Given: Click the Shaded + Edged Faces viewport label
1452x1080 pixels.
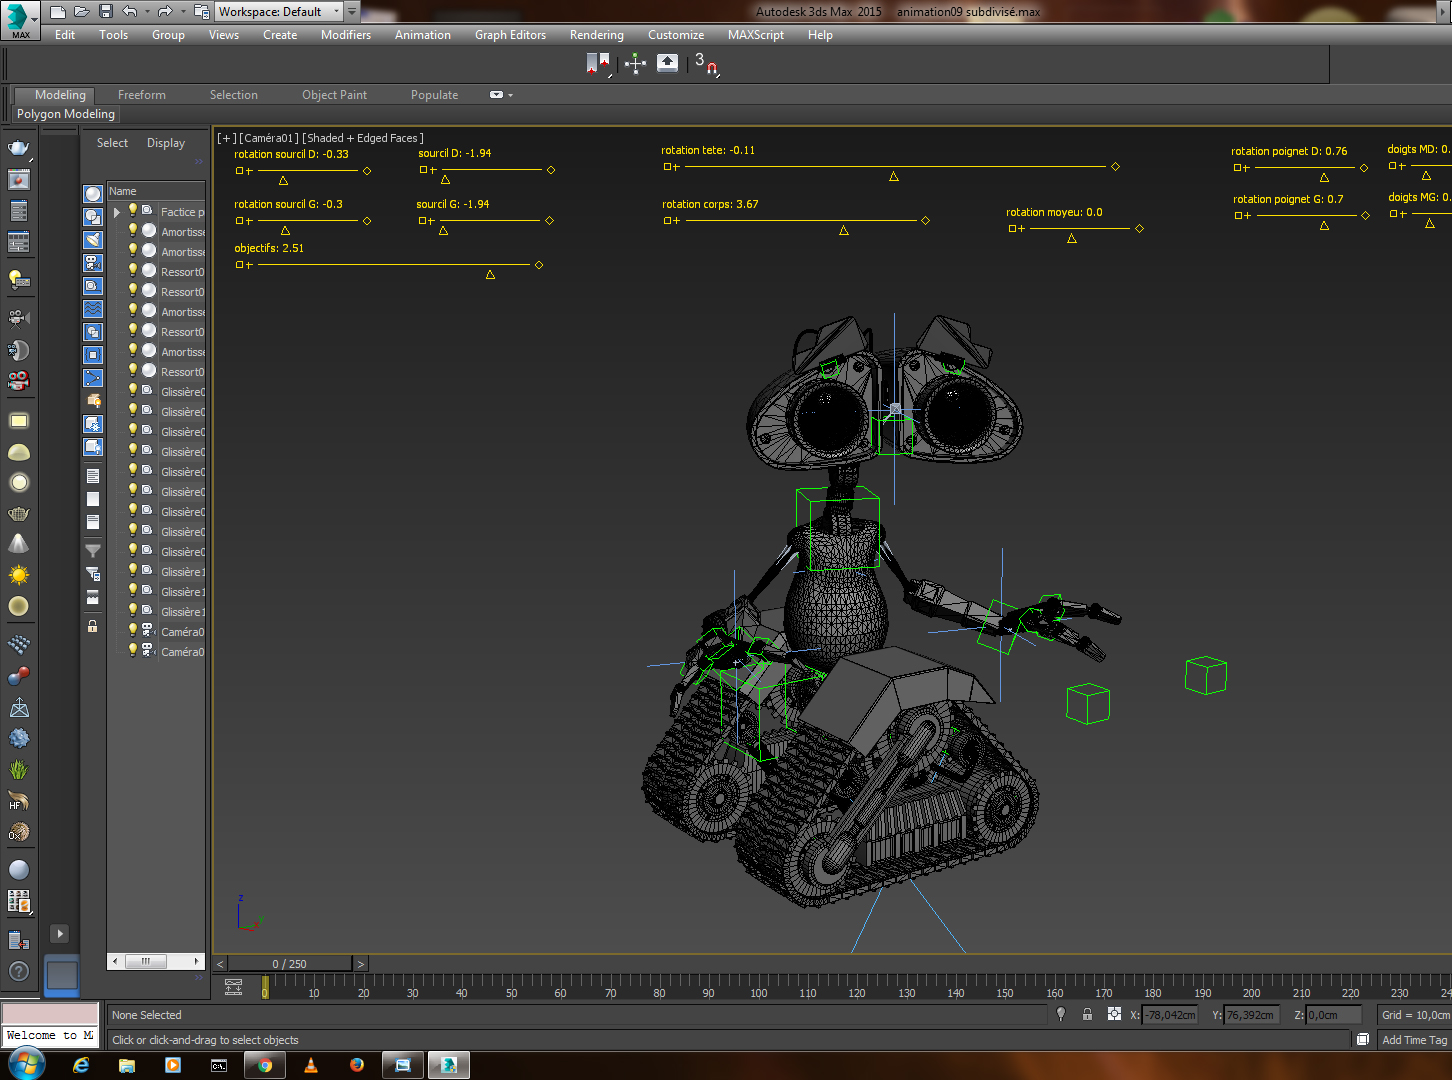Looking at the screenshot, I should pos(363,138).
